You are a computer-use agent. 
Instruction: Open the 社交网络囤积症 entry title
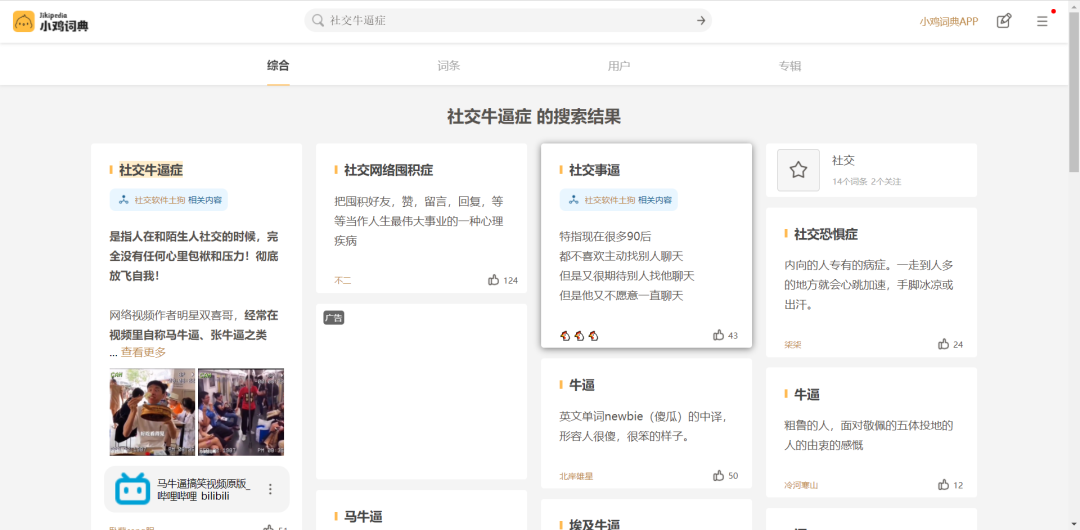coord(388,170)
